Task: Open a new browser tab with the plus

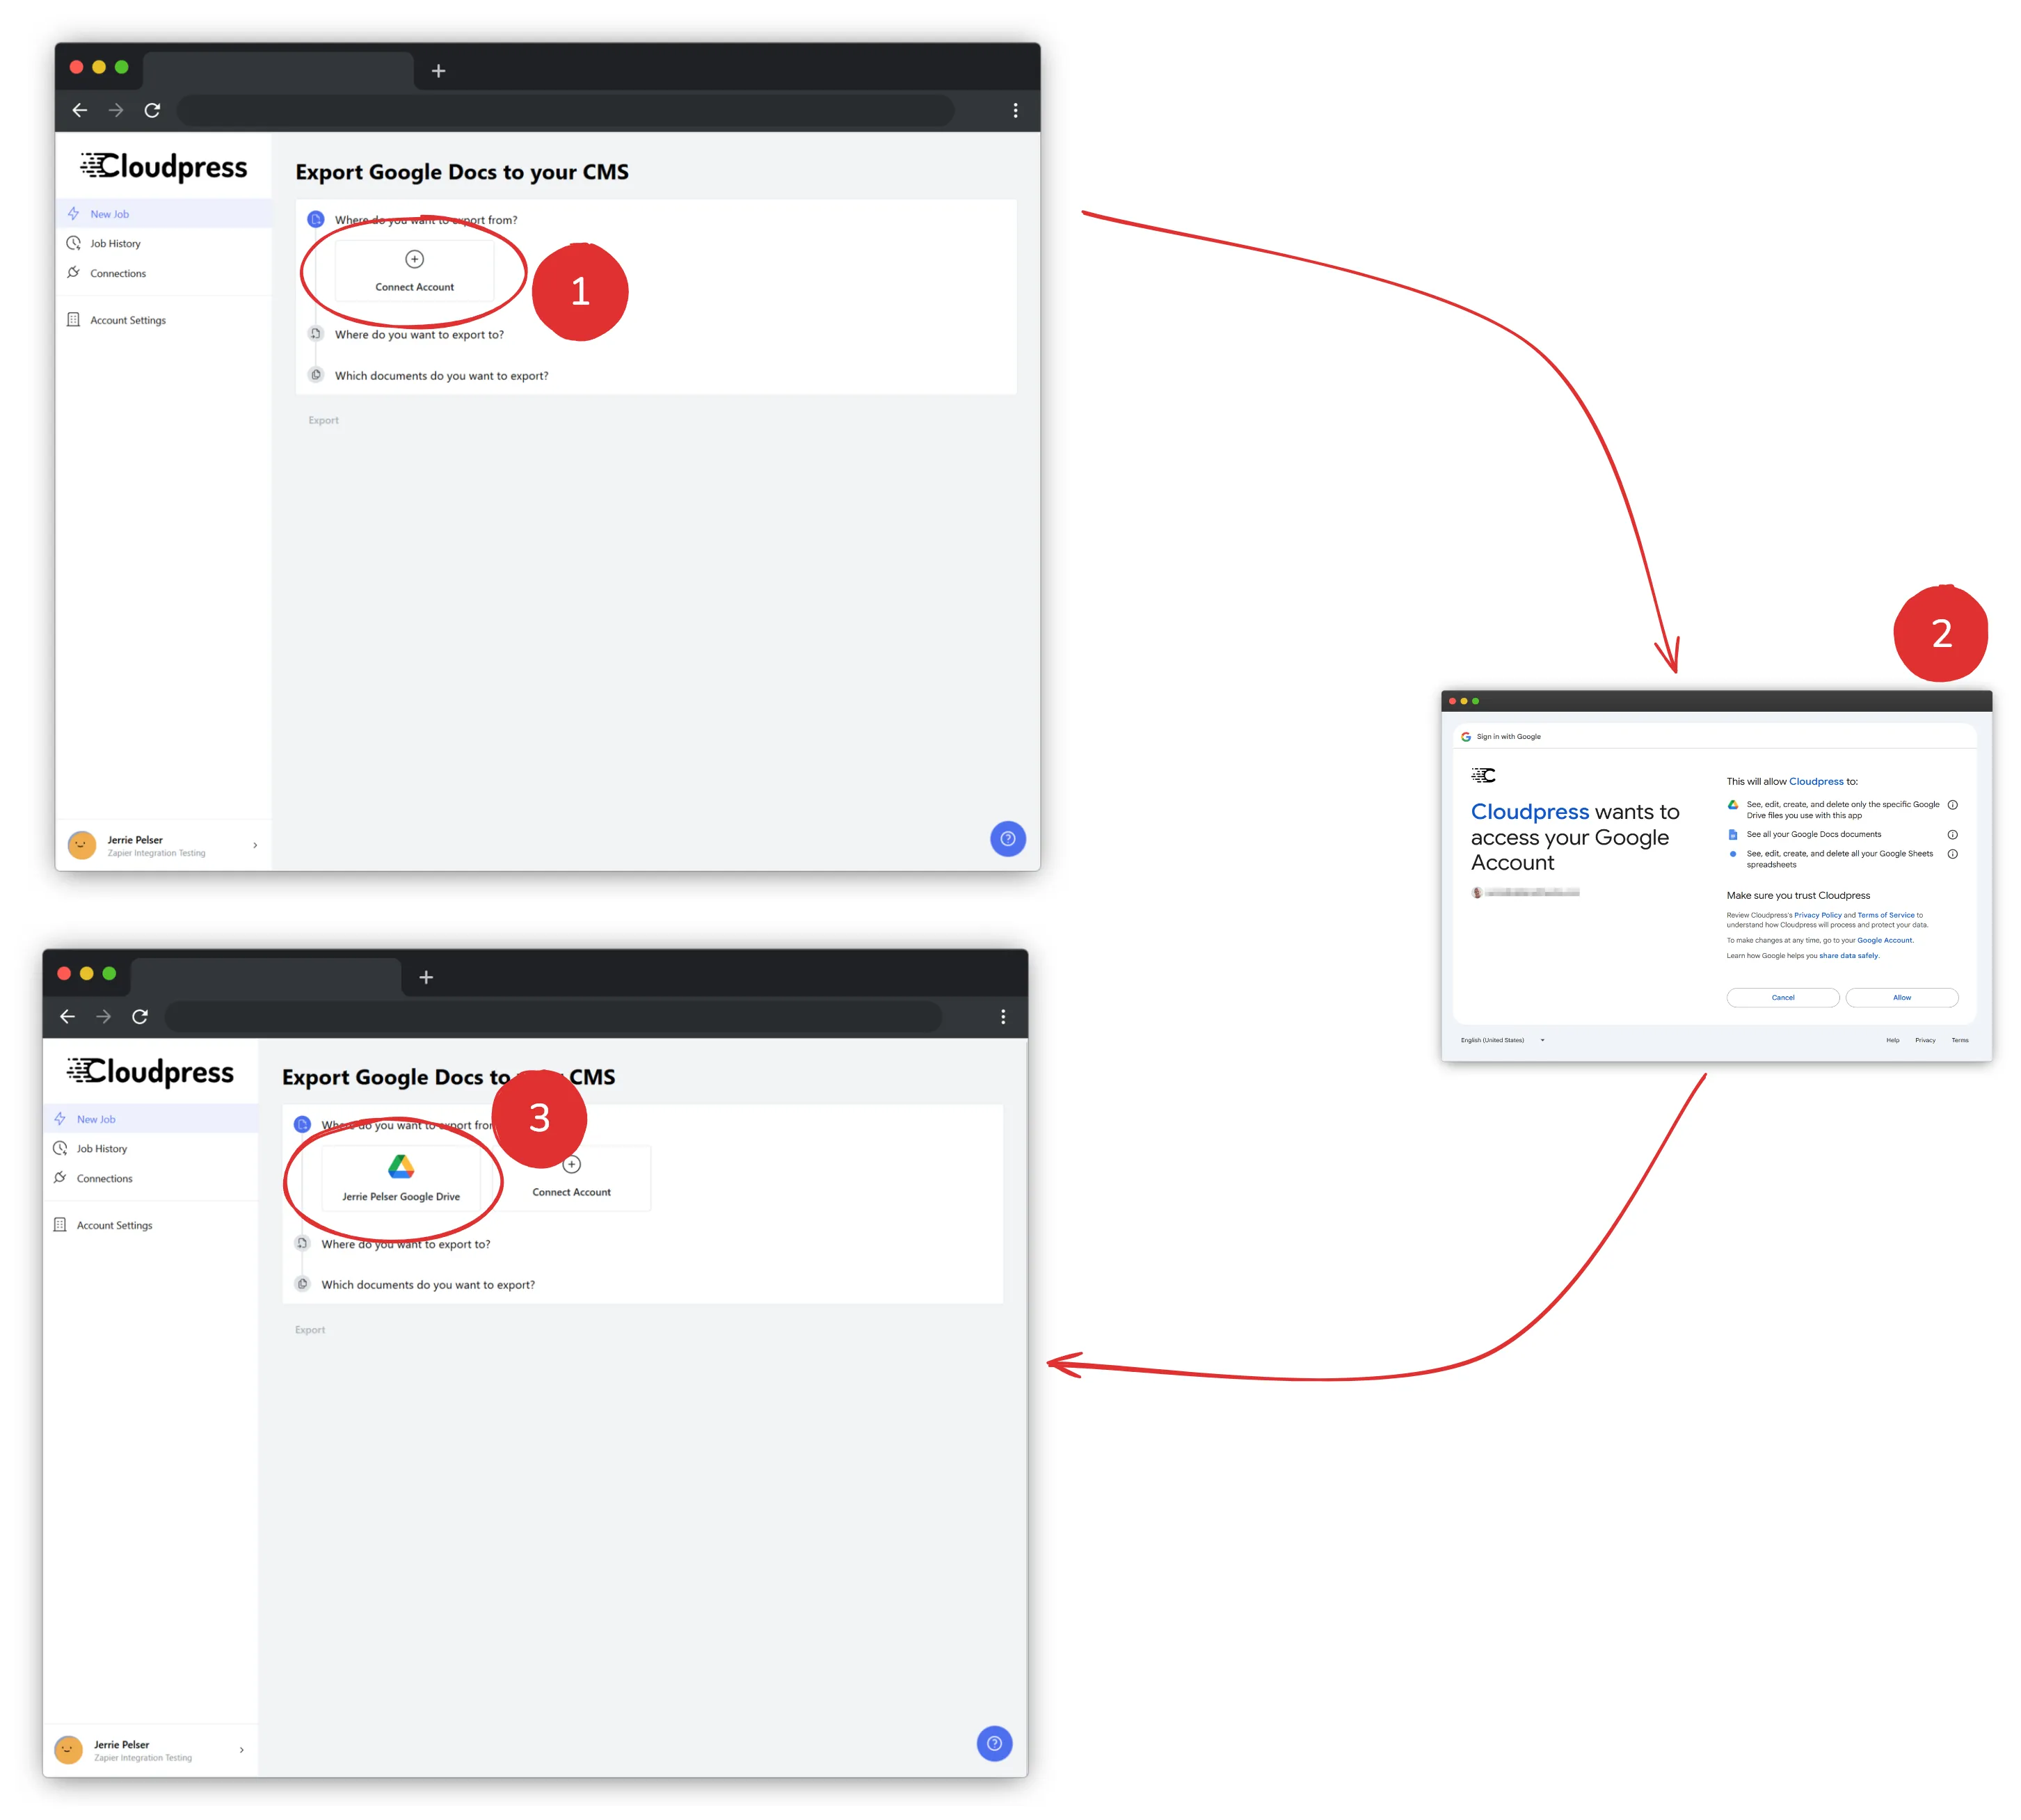Action: (439, 71)
